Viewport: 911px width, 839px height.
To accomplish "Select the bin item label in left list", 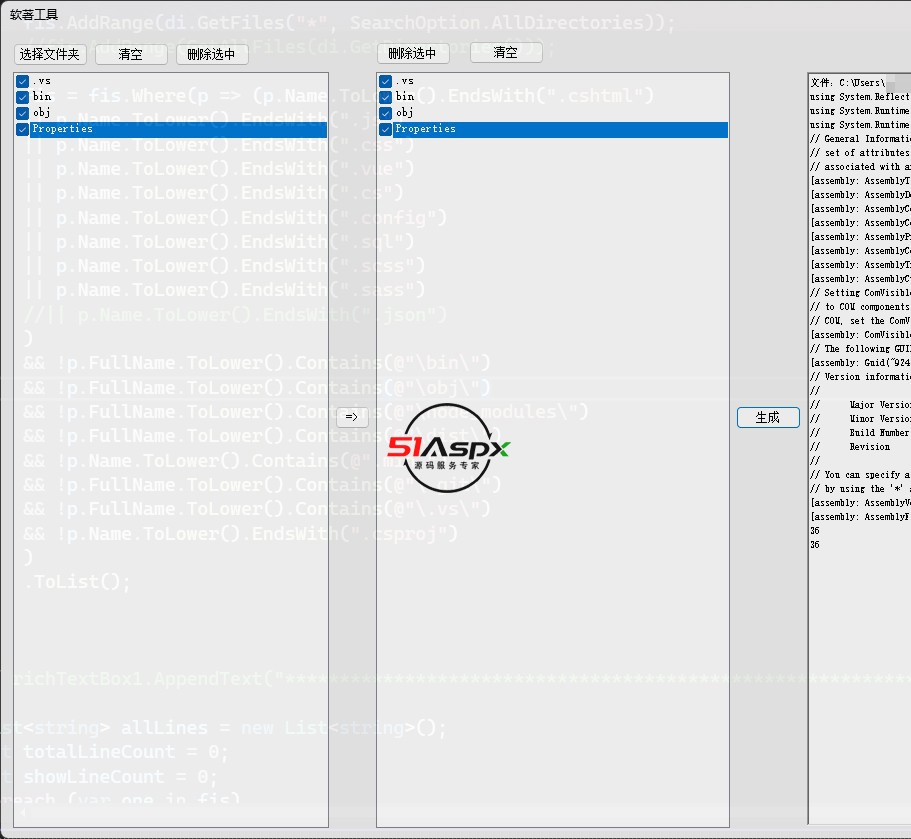I will tap(42, 97).
